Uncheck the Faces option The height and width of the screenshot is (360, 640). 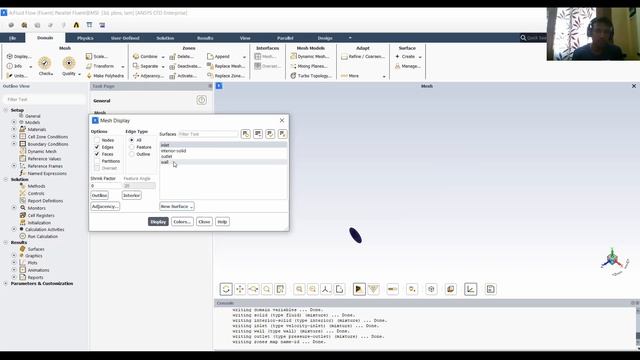point(97,154)
